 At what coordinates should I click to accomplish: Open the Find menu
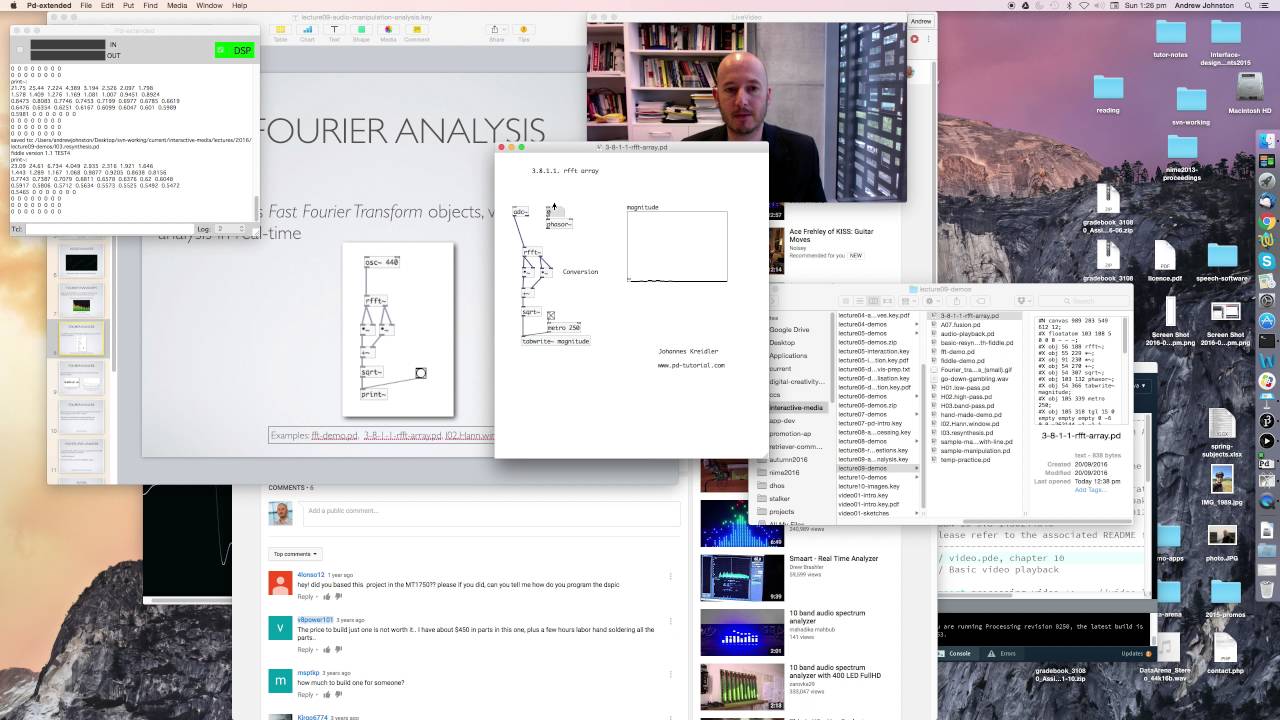pos(150,5)
